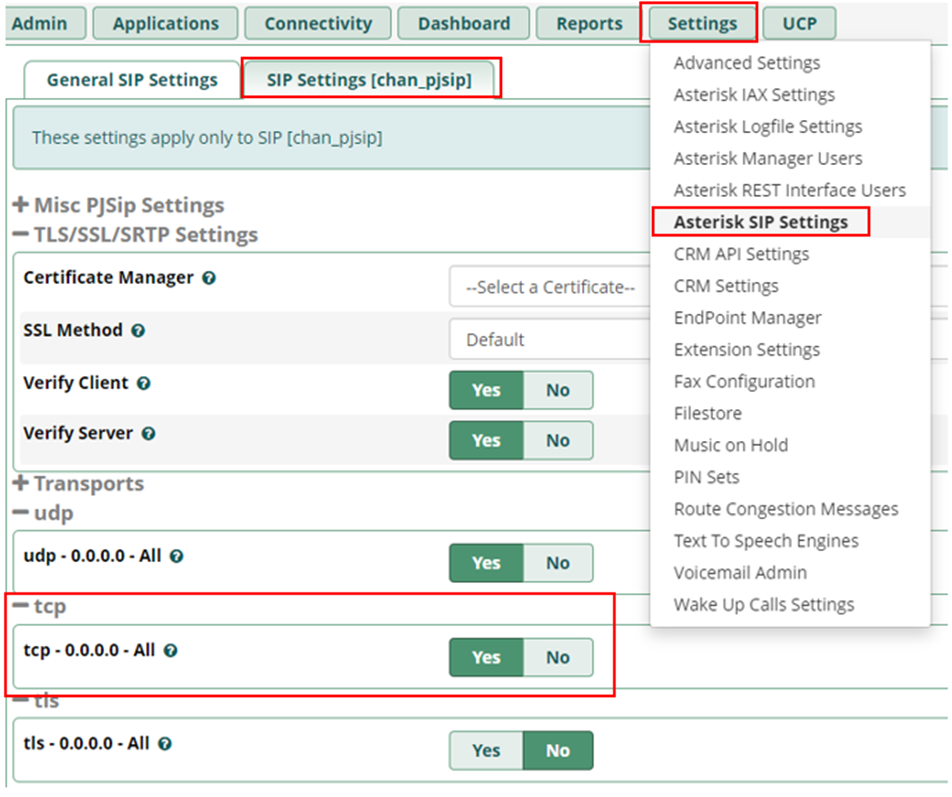Open the SSL Method Default dropdown
This screenshot has height=797, width=952.
click(x=549, y=339)
